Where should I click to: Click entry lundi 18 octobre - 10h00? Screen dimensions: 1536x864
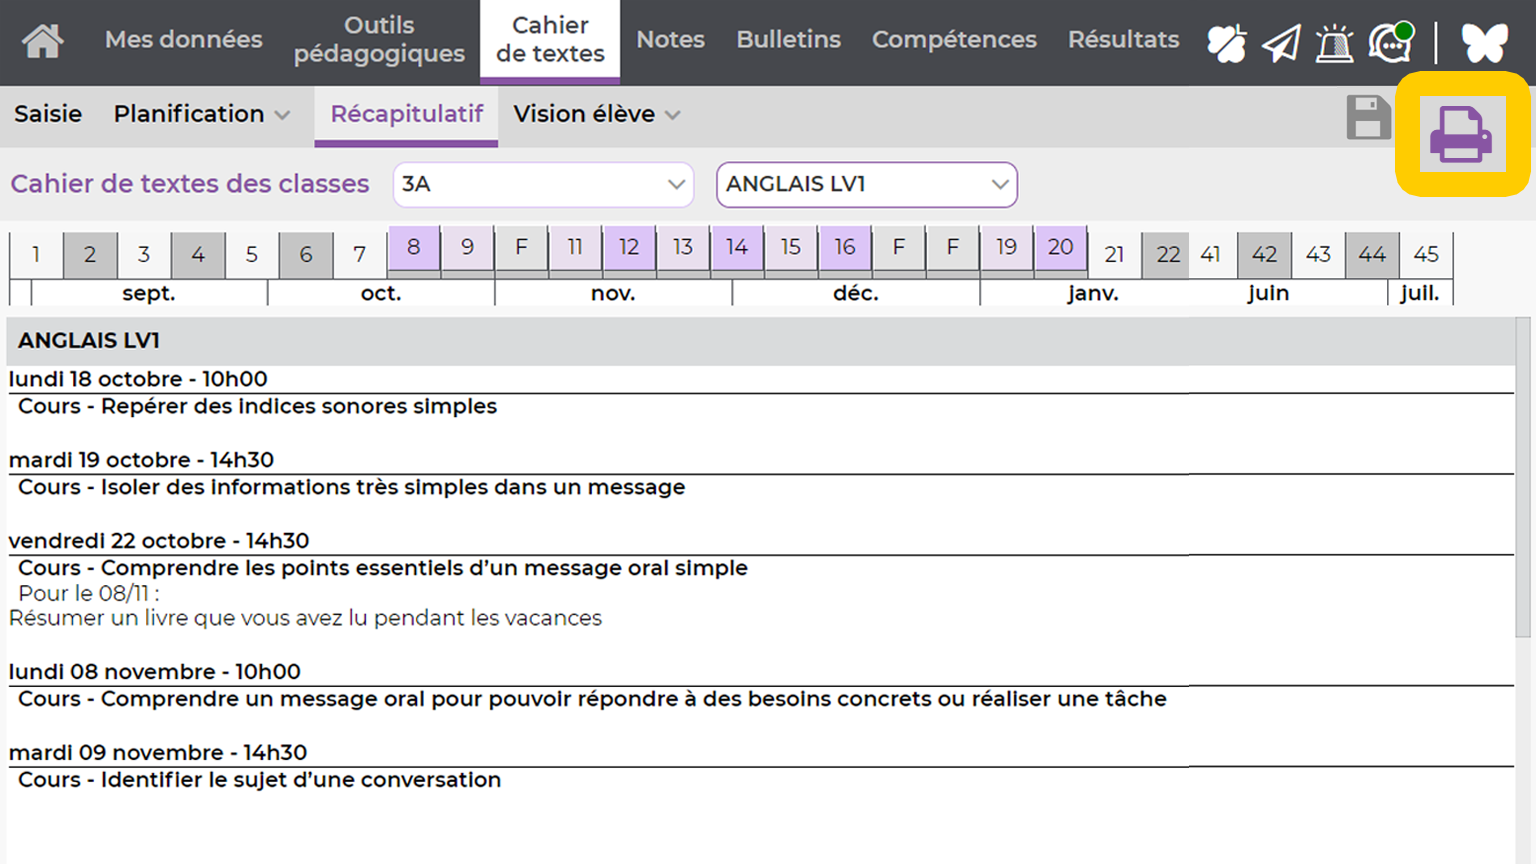point(138,379)
